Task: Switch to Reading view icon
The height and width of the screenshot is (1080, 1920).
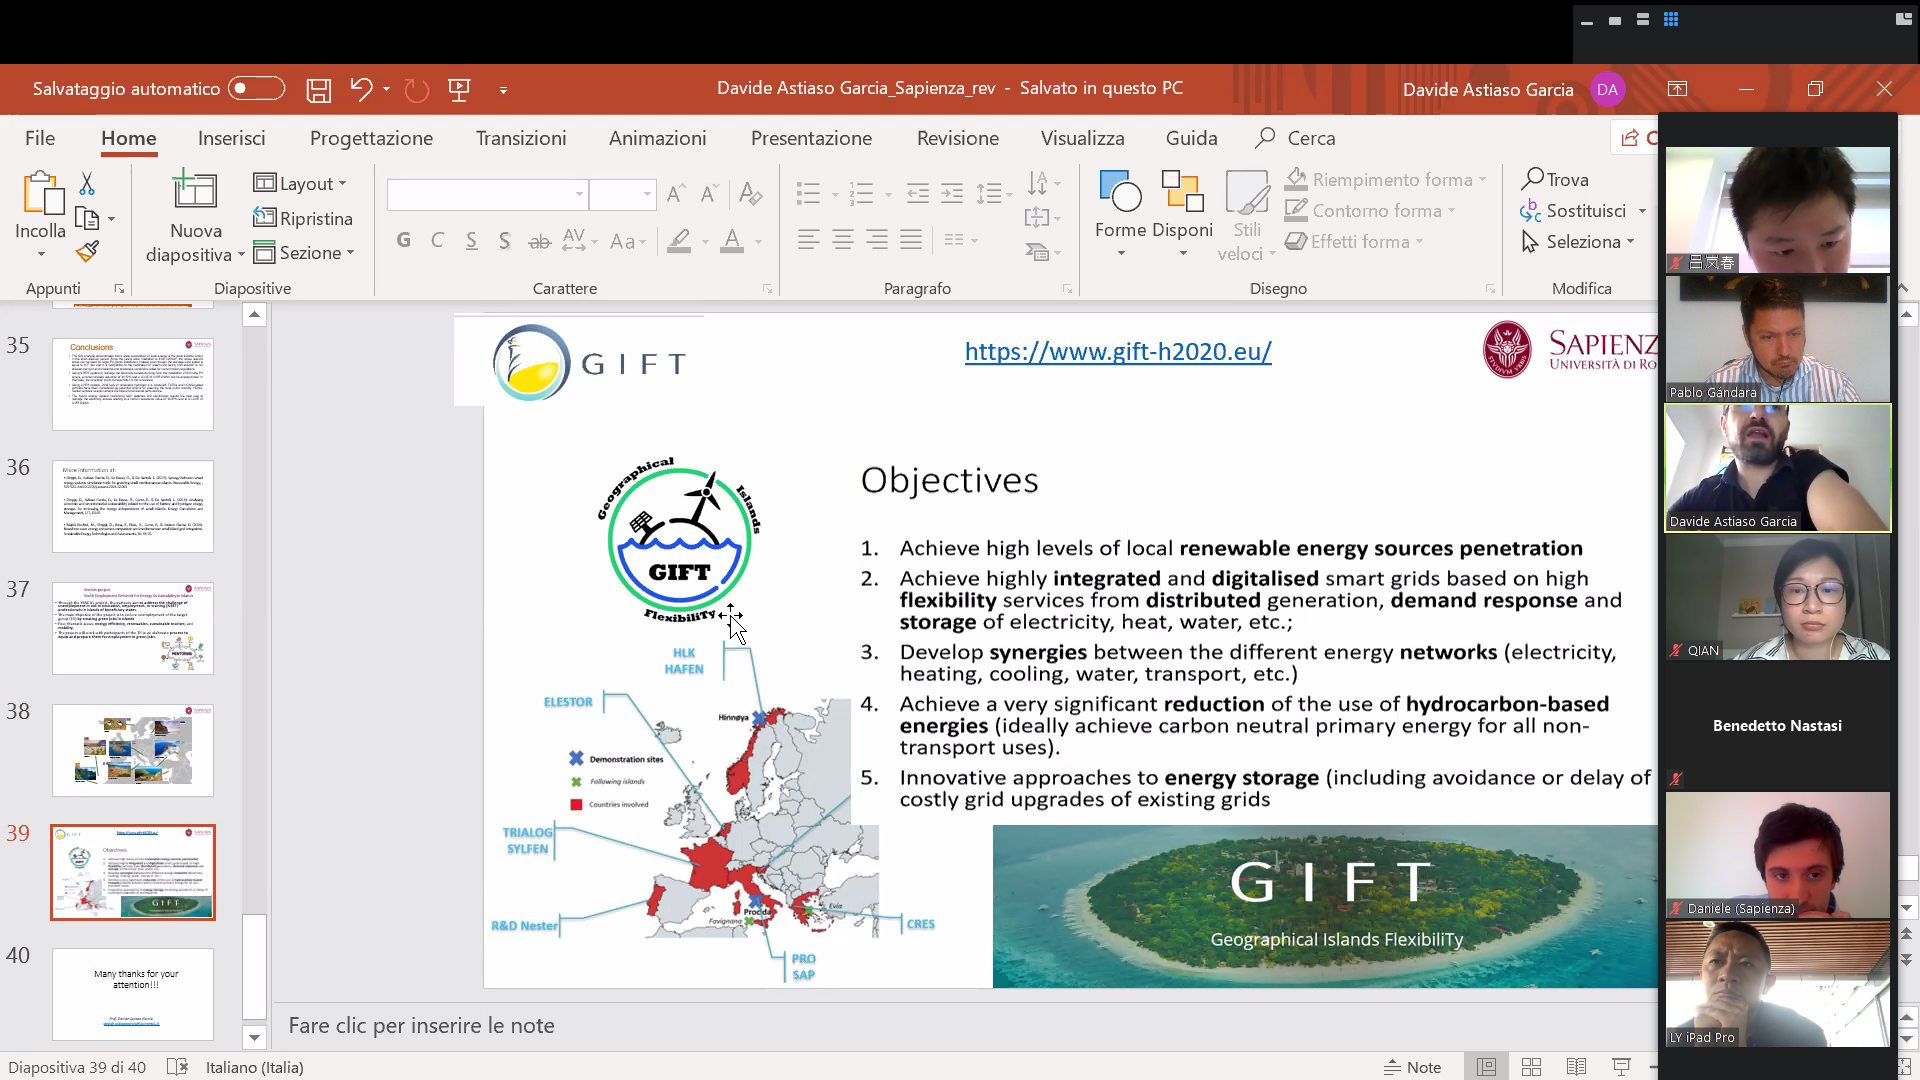Action: click(x=1576, y=1067)
